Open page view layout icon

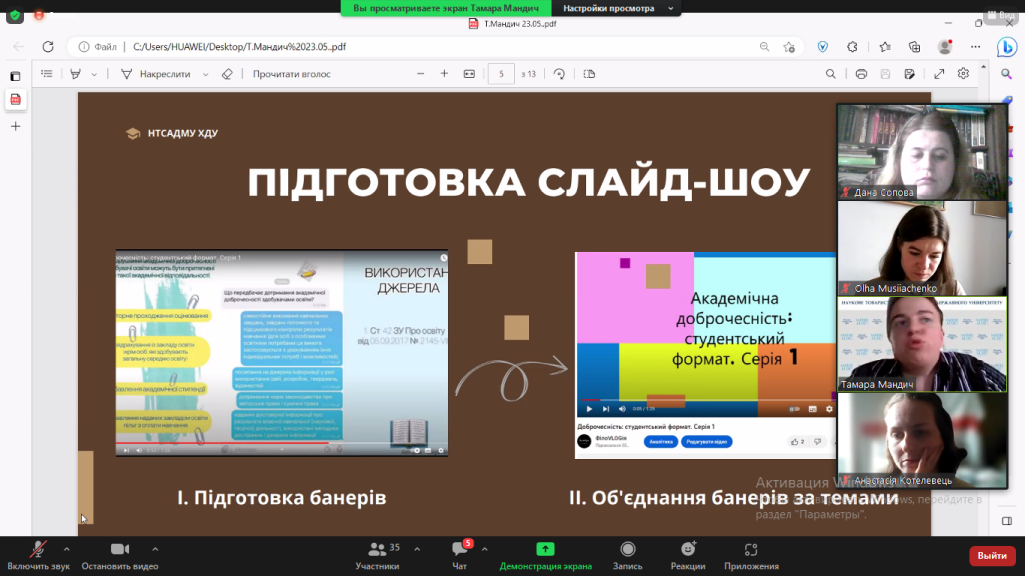589,74
